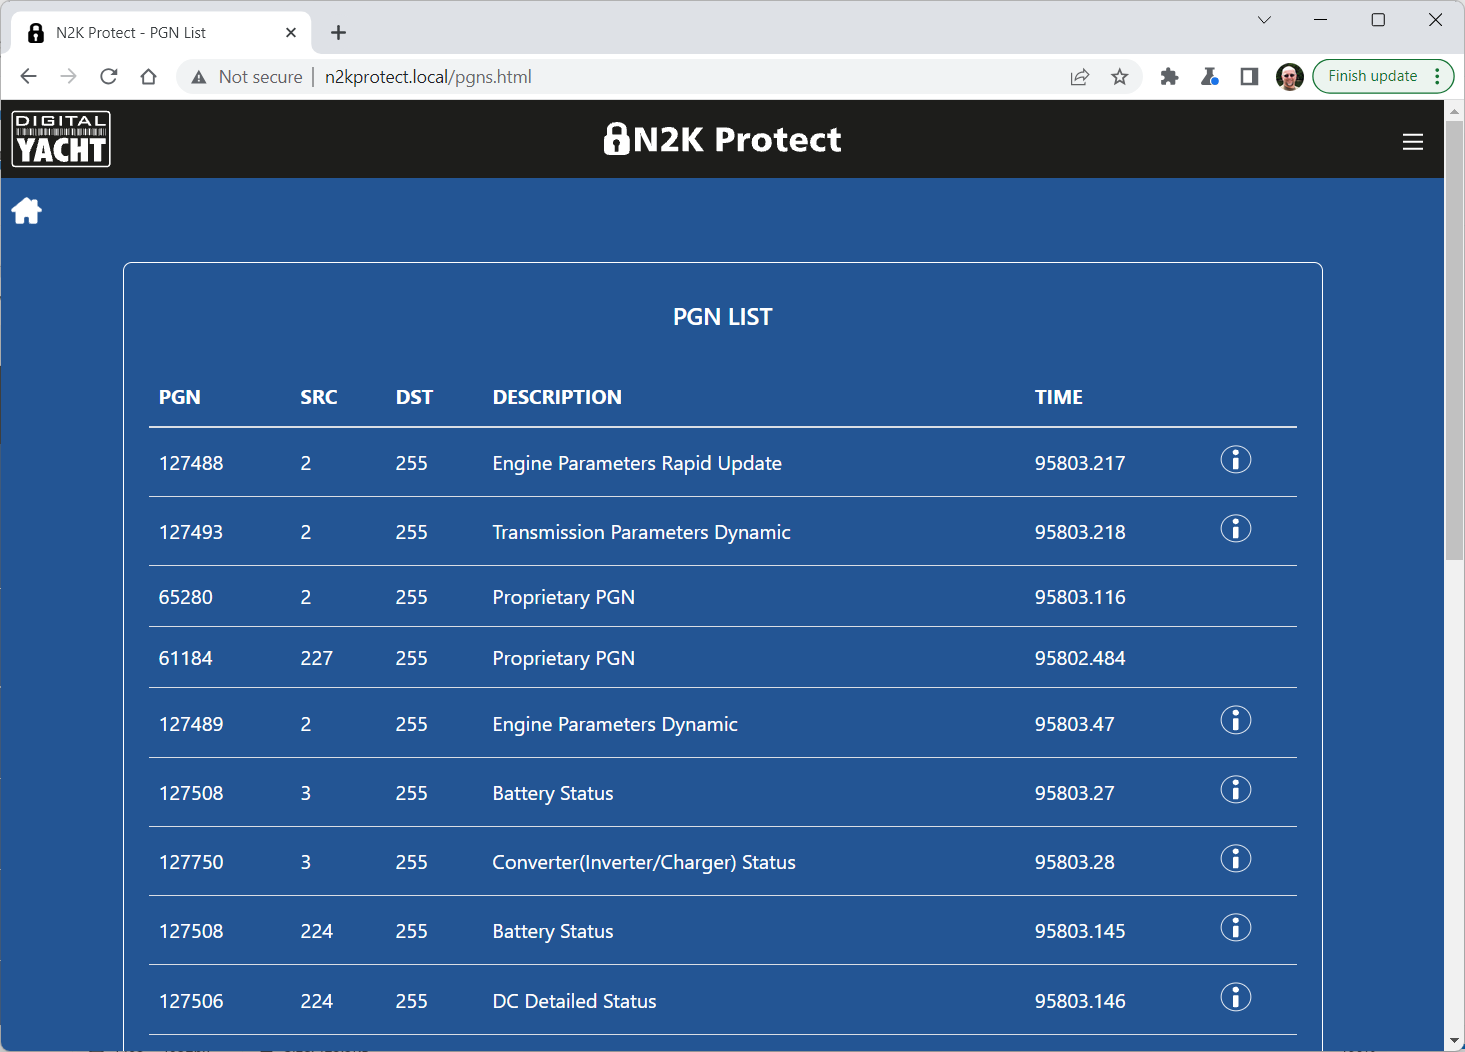1465x1052 pixels.
Task: Show info for Converter(Inverter/Charger) Status
Action: 1236,859
